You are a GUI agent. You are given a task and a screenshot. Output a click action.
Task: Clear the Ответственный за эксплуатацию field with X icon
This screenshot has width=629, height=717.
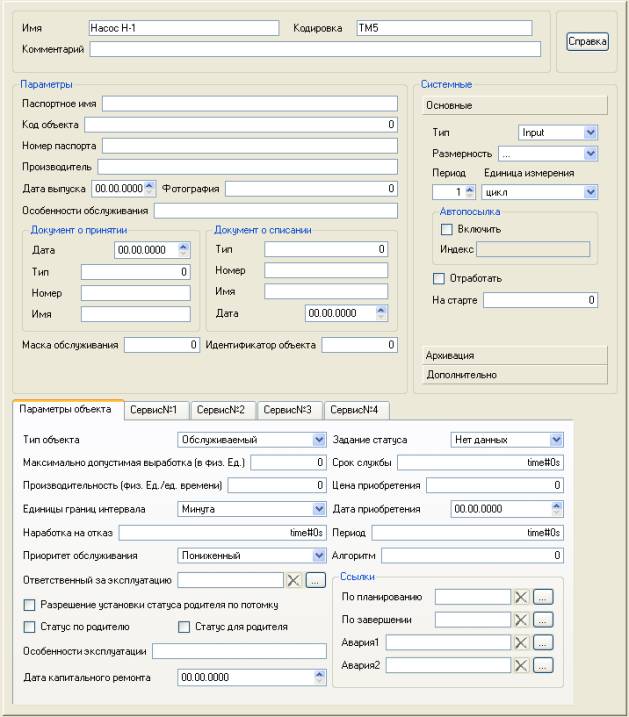point(293,580)
